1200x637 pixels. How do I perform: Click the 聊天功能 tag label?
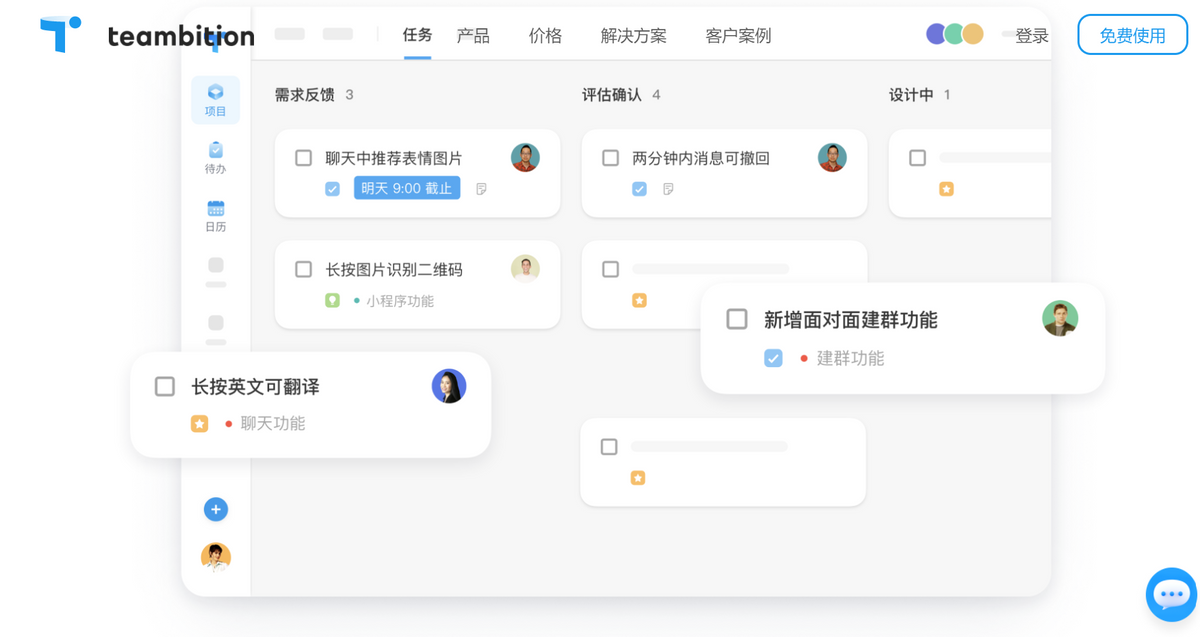coord(273,424)
